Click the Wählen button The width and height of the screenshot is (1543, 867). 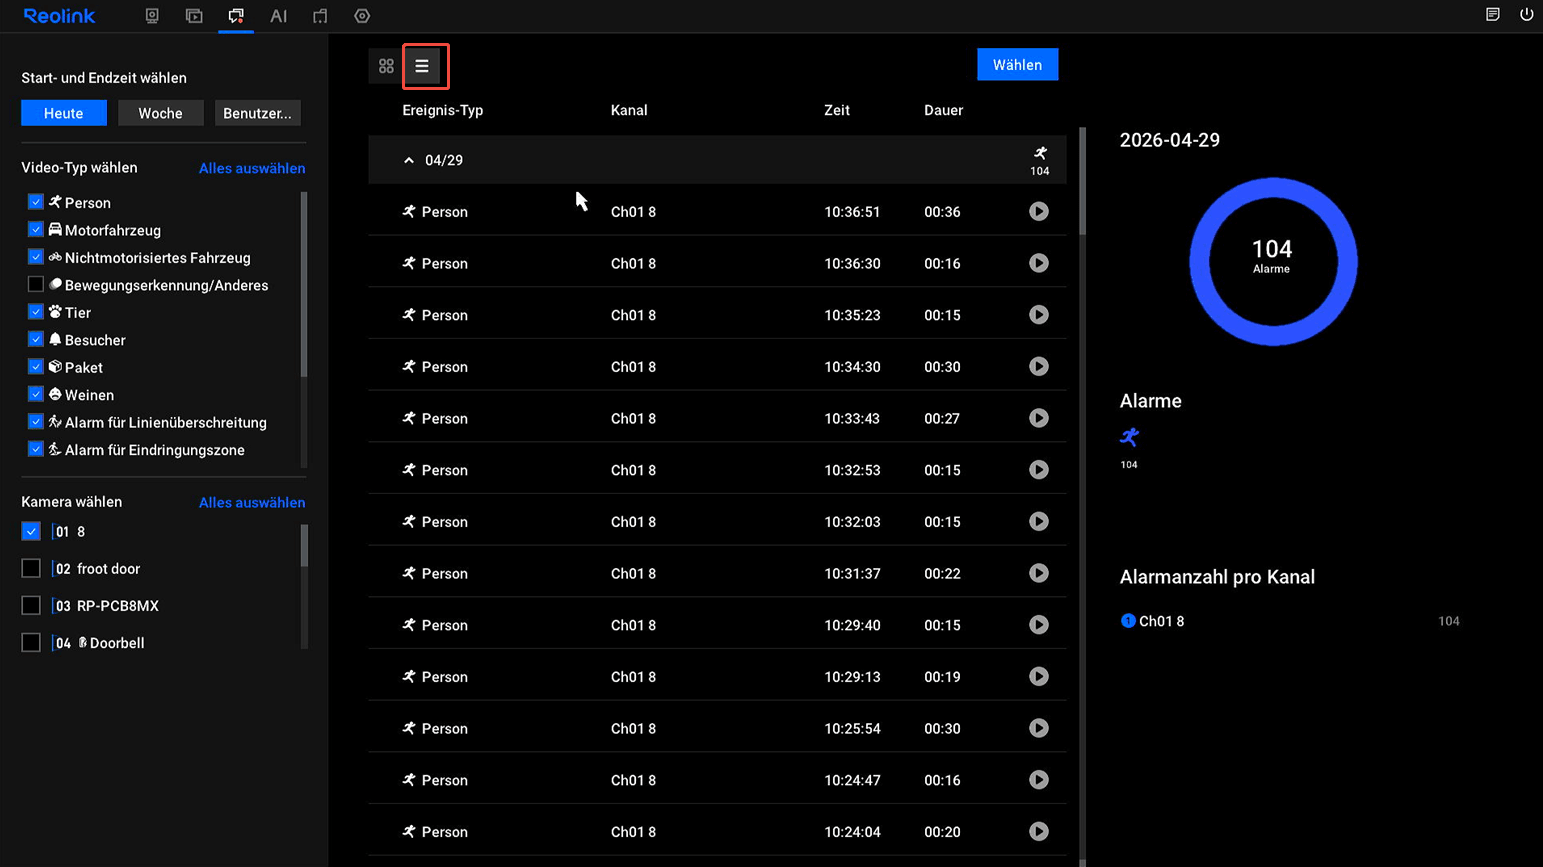point(1017,65)
